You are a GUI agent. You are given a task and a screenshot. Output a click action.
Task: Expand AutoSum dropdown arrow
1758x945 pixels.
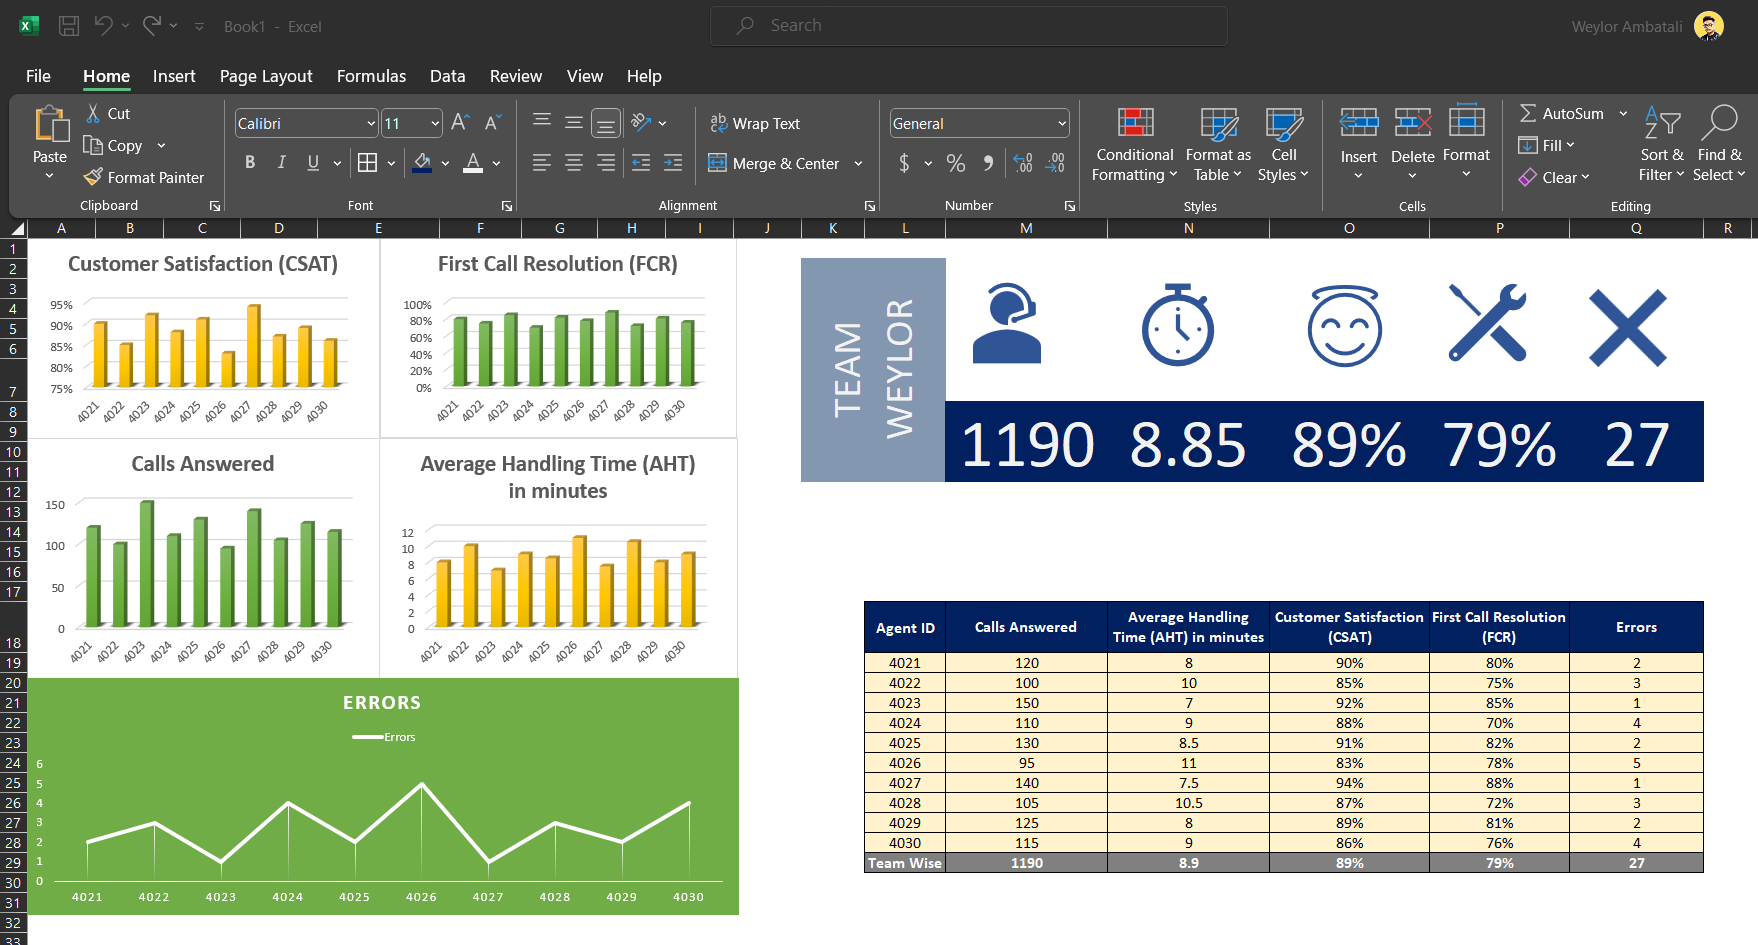coord(1623,113)
